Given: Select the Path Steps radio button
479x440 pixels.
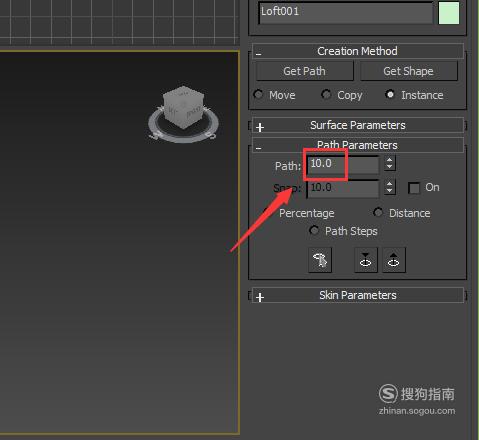Looking at the screenshot, I should click(314, 230).
